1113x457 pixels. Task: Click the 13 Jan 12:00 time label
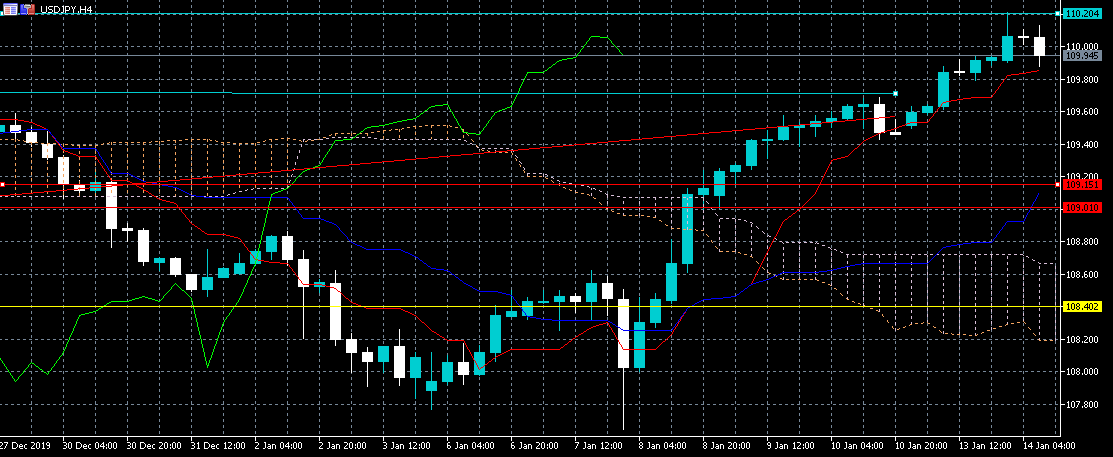click(x=985, y=448)
